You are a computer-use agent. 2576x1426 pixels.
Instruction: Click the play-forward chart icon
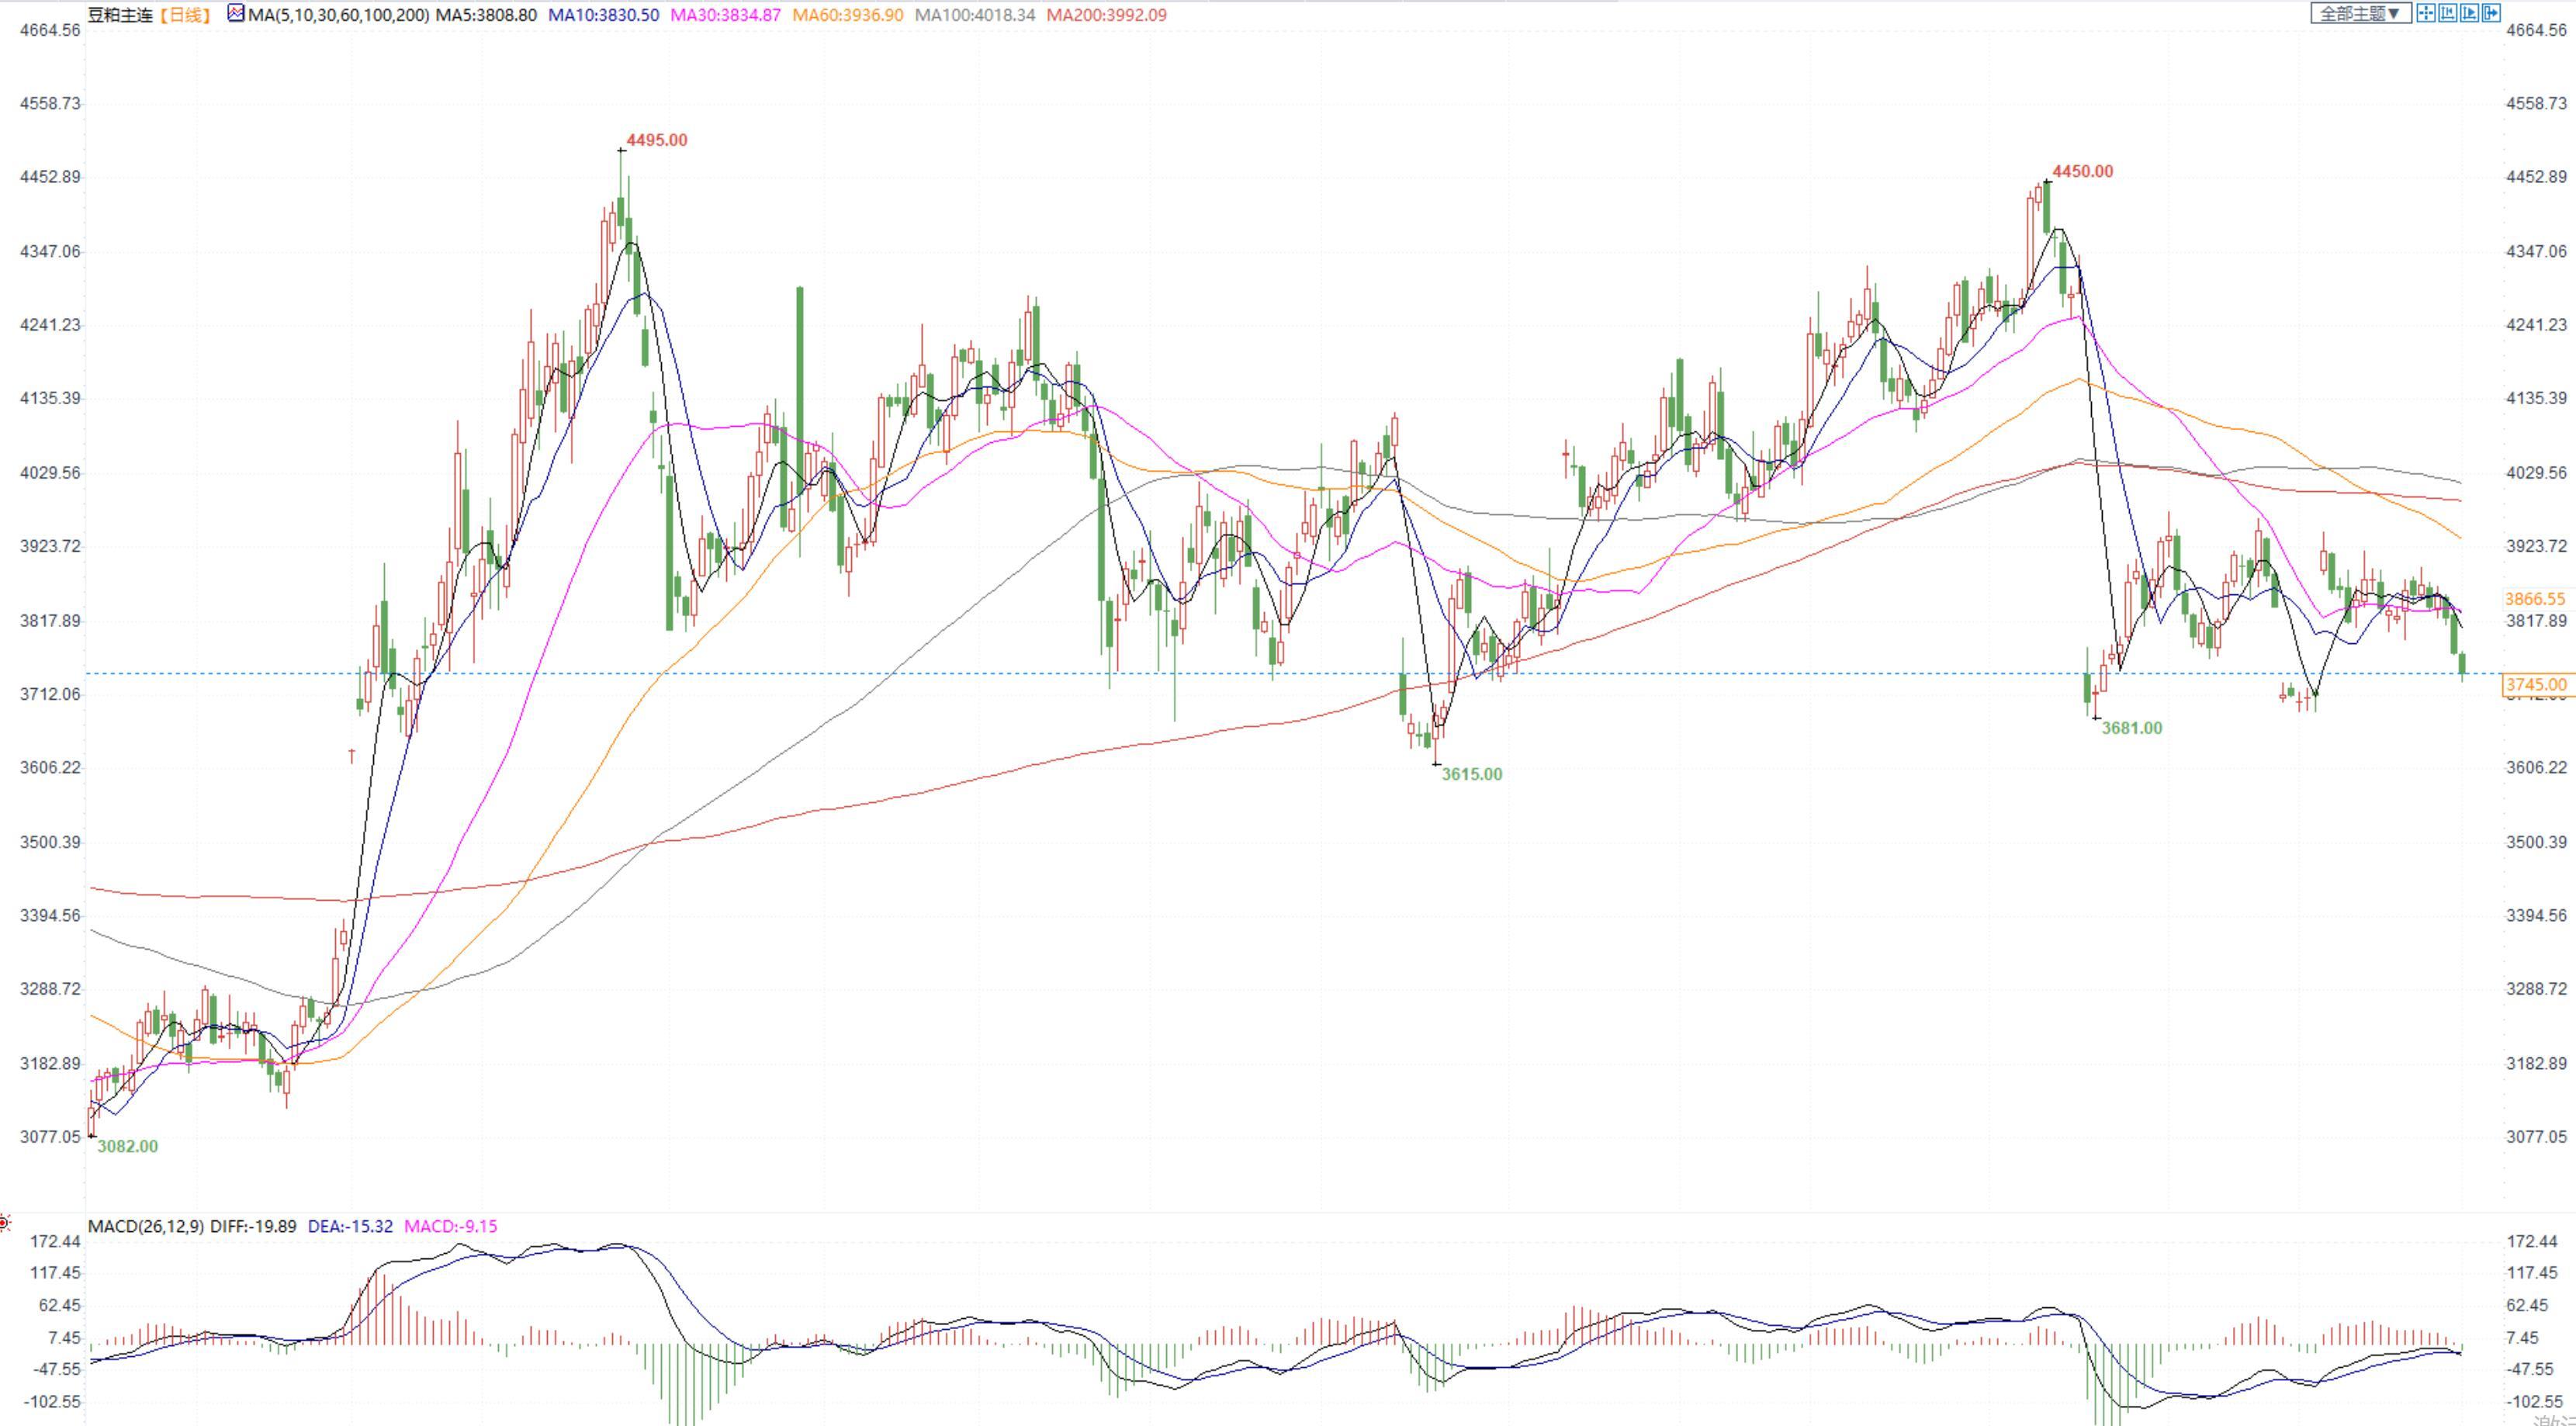point(2470,13)
